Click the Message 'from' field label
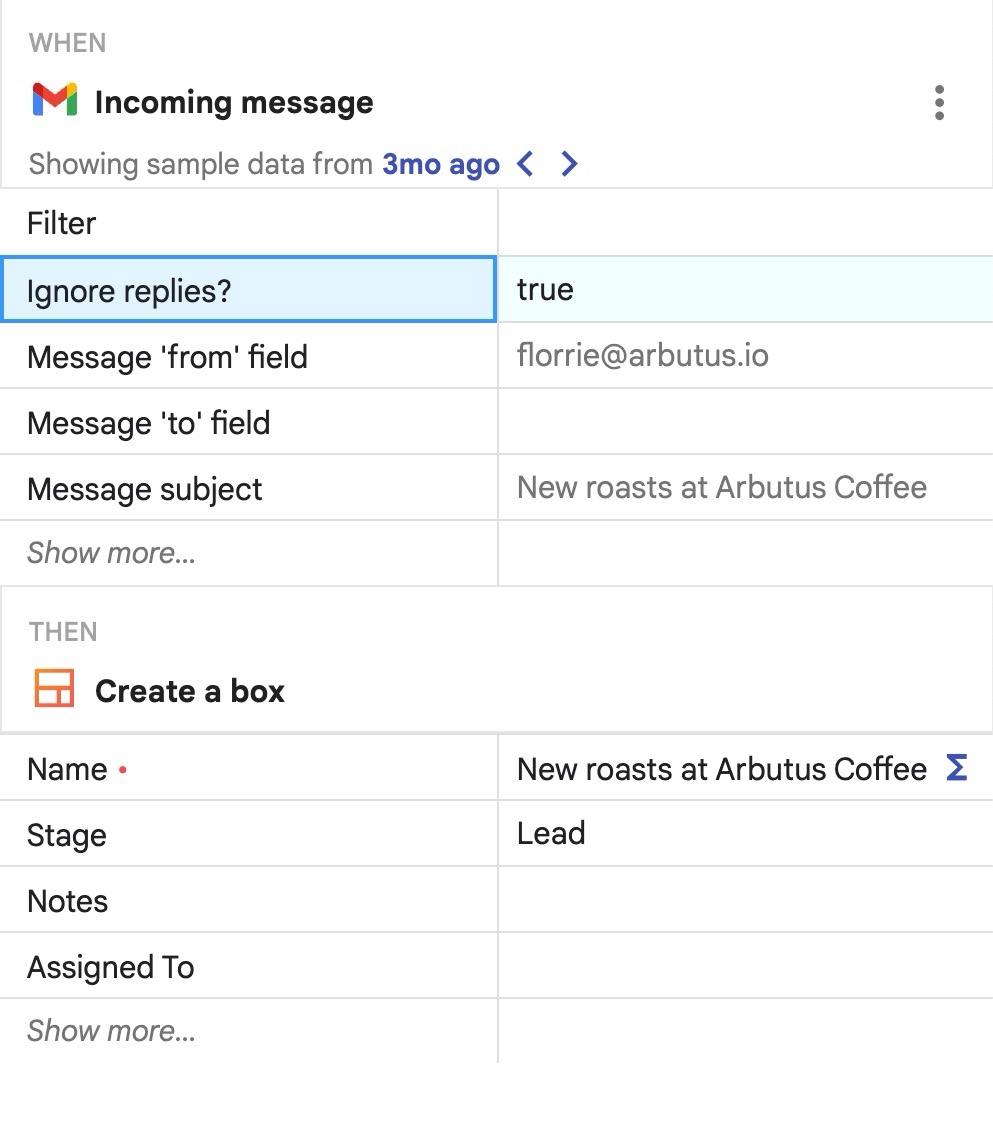 point(248,356)
